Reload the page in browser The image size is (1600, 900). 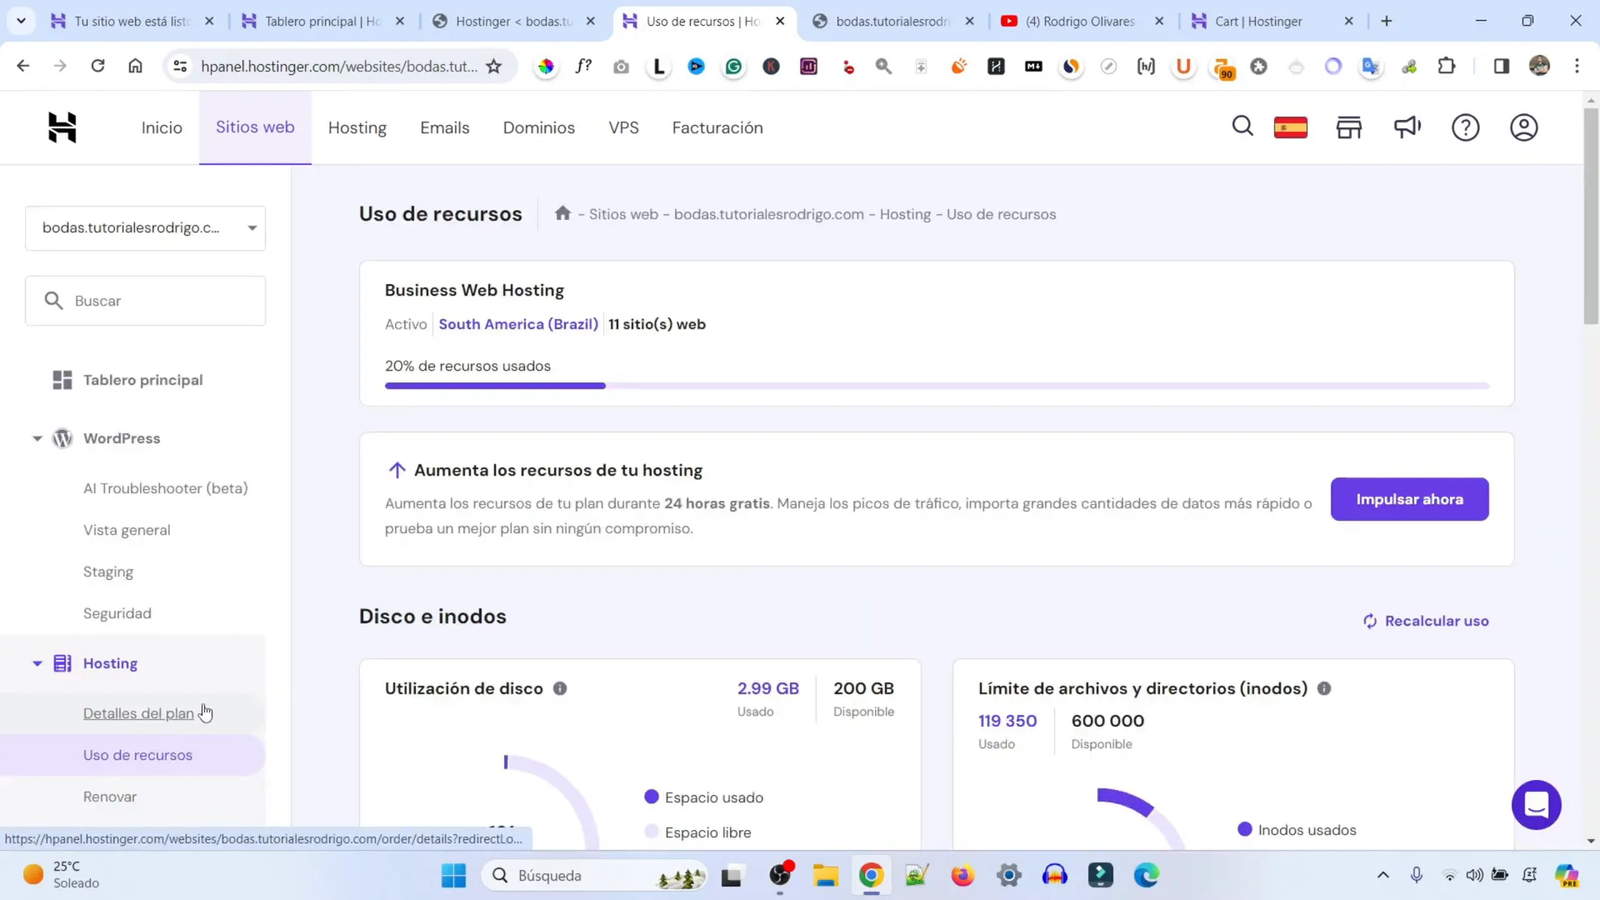97,66
